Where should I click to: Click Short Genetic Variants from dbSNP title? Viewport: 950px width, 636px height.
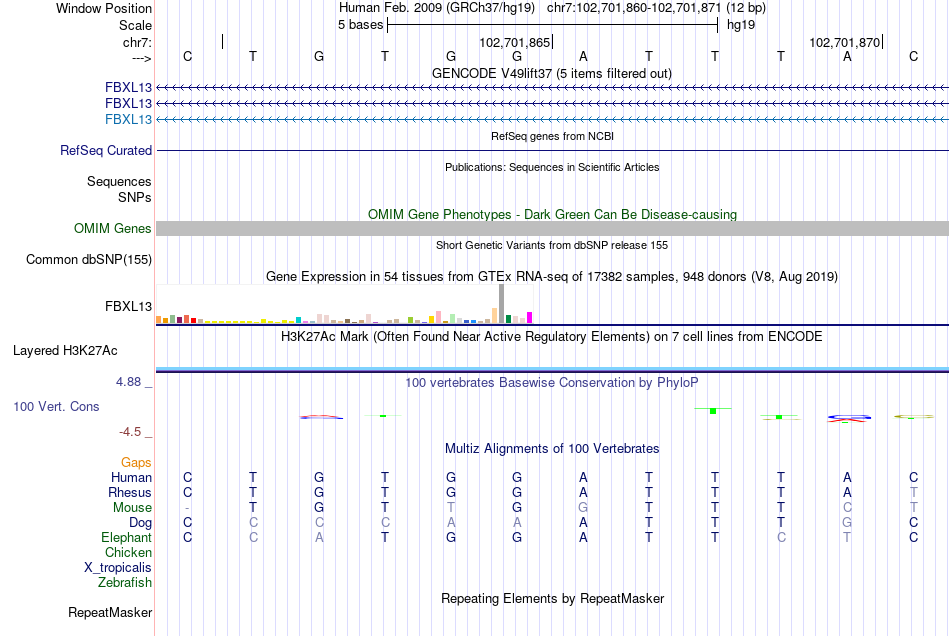pos(552,245)
